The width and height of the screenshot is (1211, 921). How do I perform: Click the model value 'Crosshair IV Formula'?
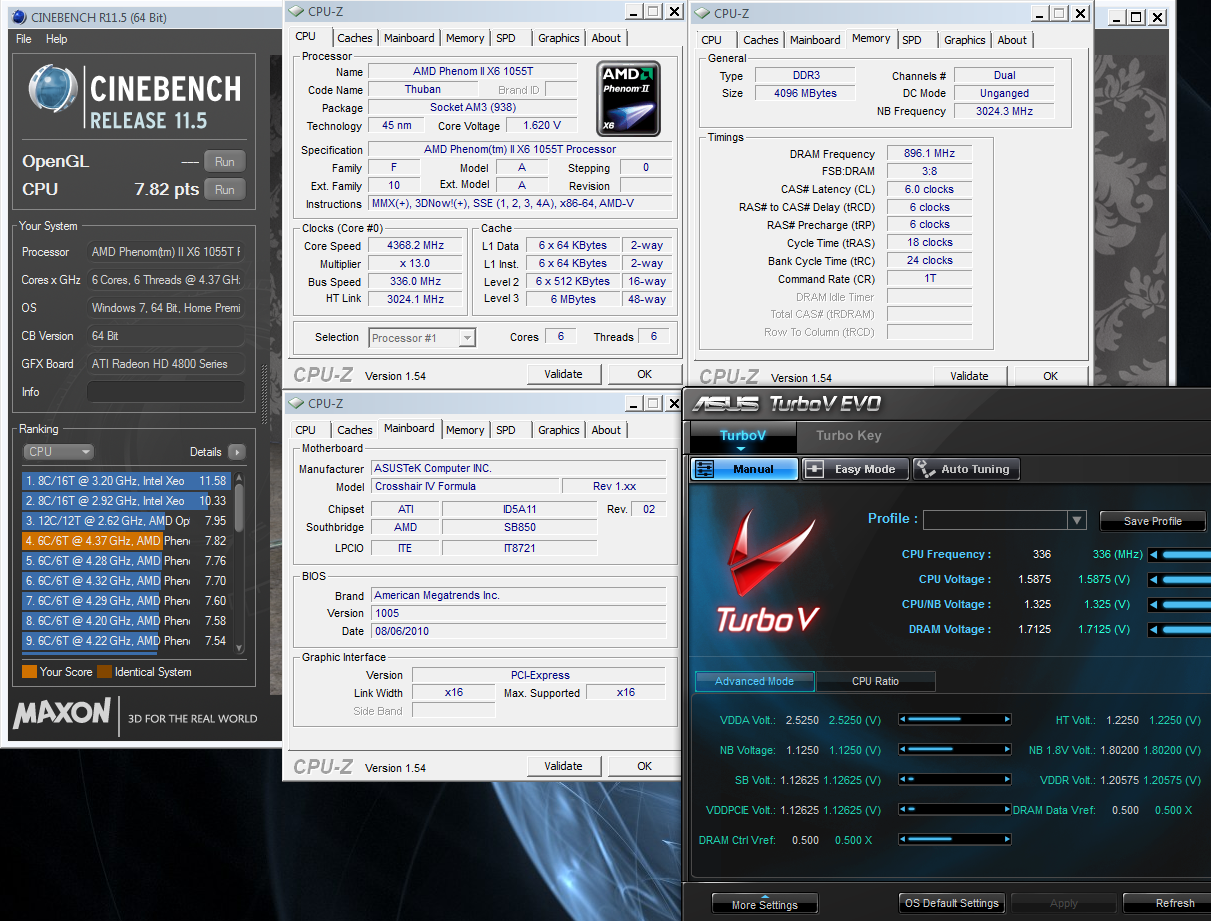(x=464, y=487)
